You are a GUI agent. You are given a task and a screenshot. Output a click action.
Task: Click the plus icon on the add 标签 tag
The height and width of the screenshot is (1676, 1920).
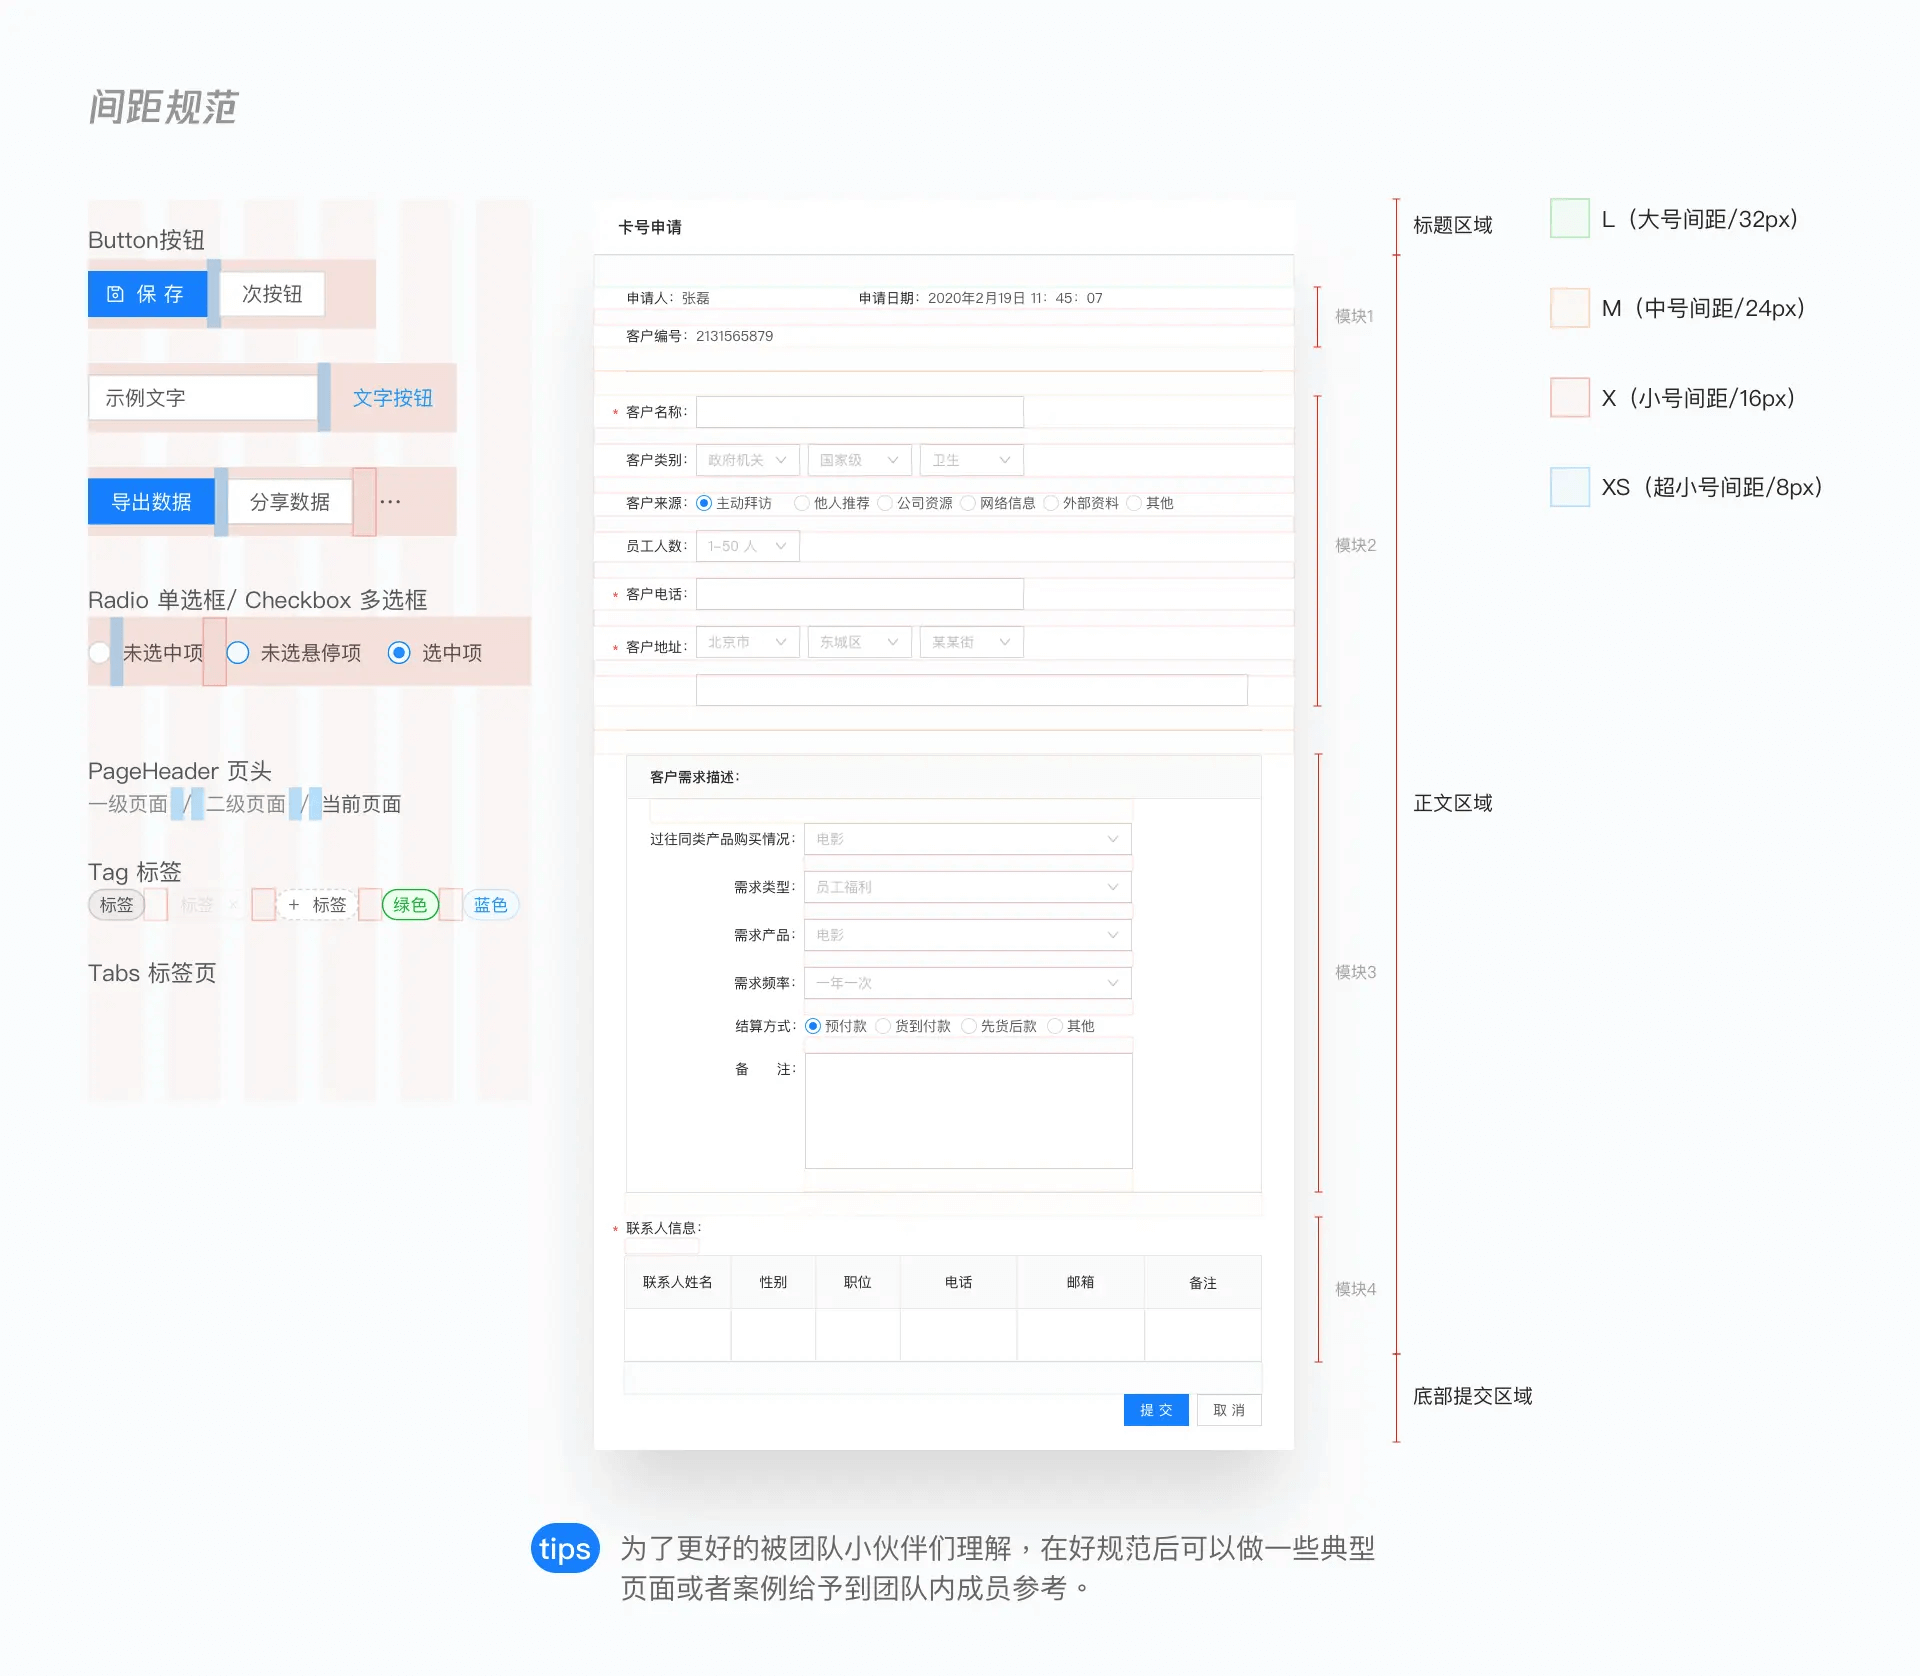[x=293, y=905]
